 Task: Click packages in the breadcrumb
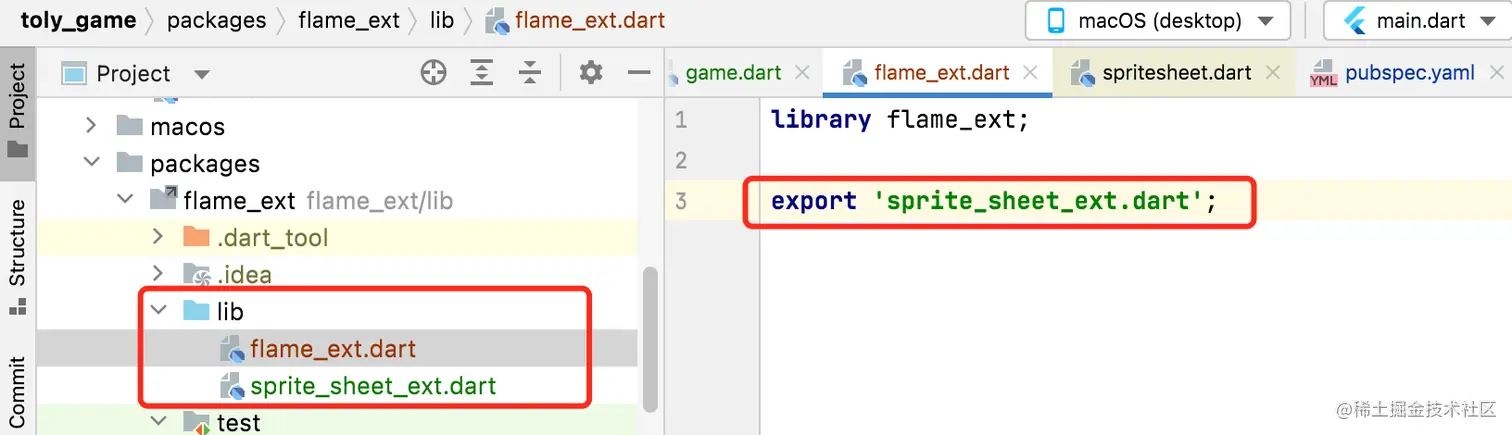tap(217, 20)
